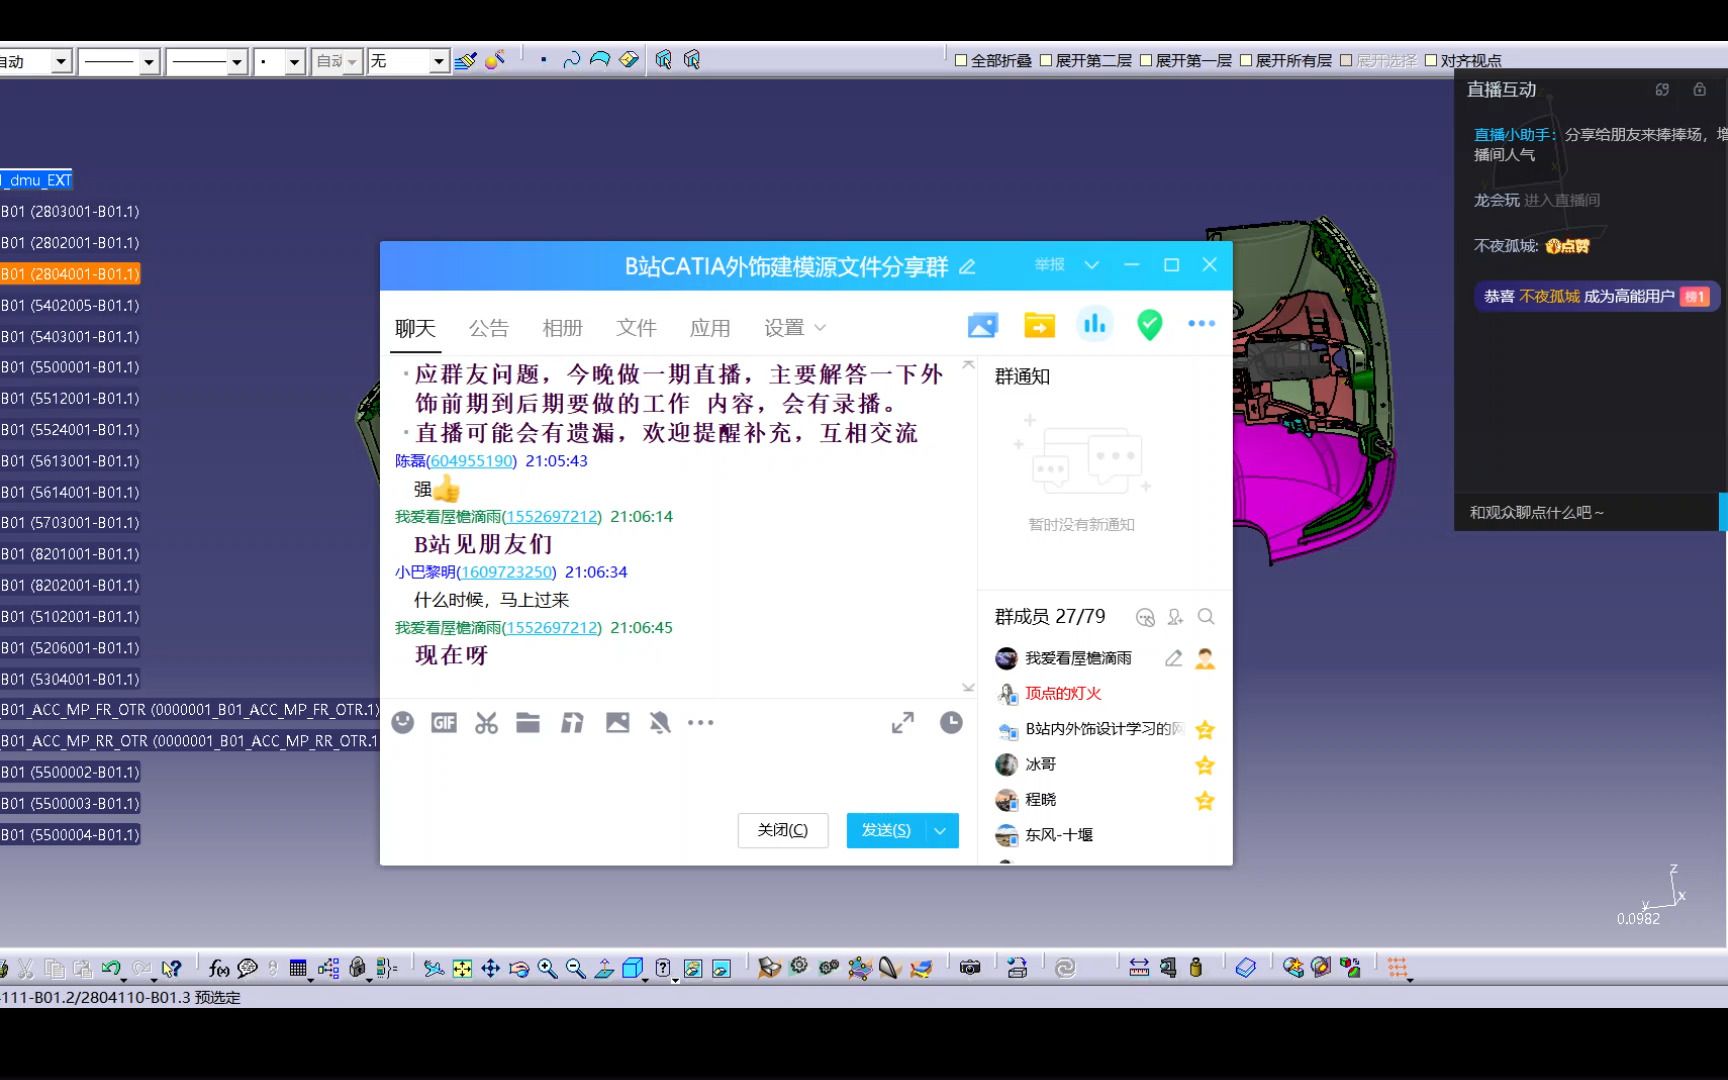Image resolution: width=1728 pixels, height=1080 pixels.
Task: Click the scissors screenshot icon in chat
Action: [x=486, y=722]
